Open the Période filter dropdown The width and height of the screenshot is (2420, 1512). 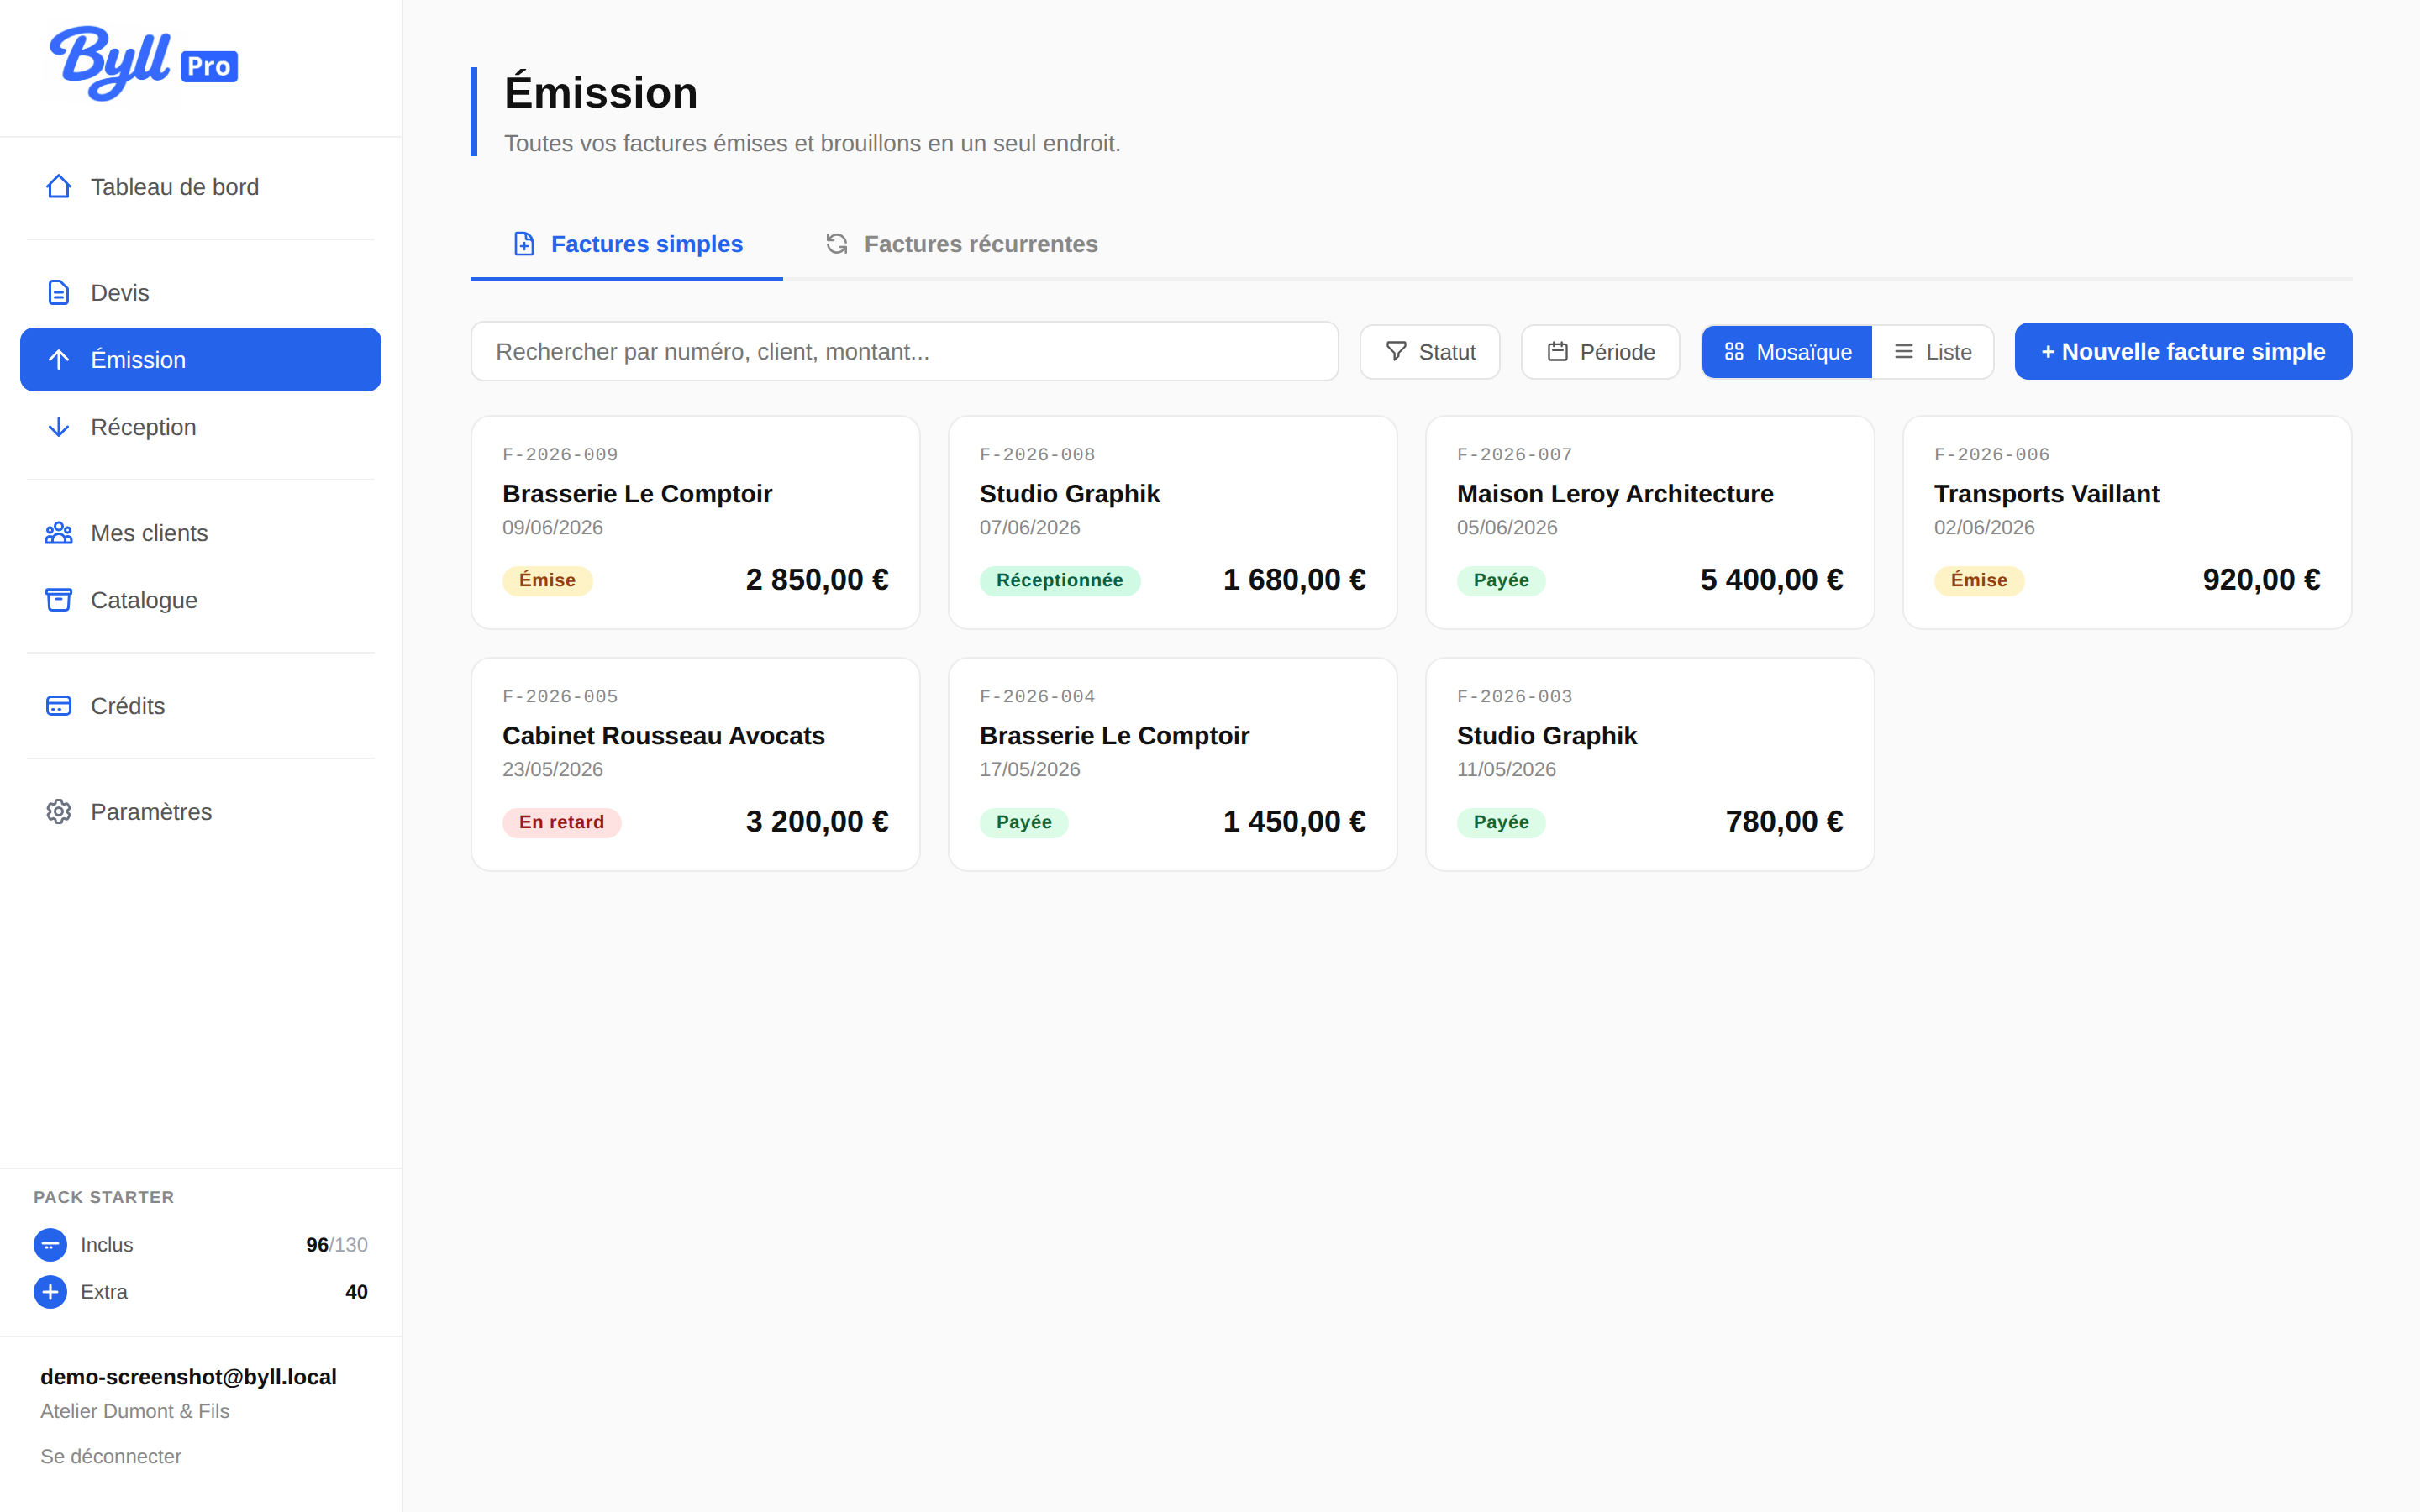tap(1600, 352)
